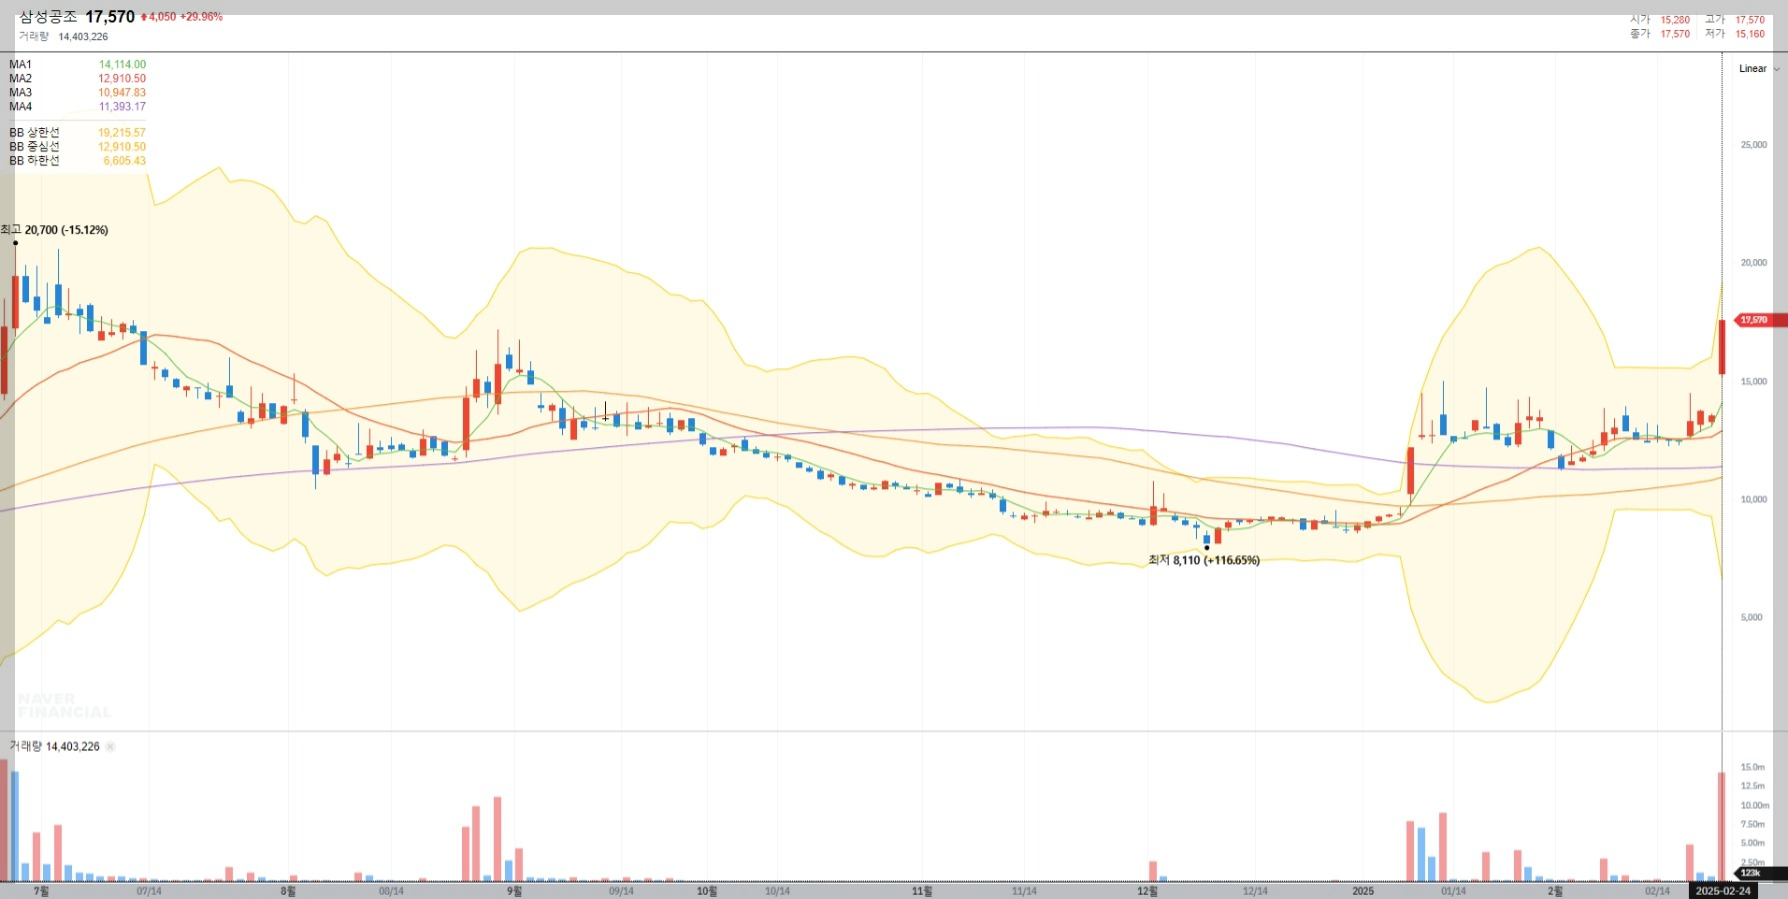The width and height of the screenshot is (1788, 899).
Task: Select the BB 중심선 label
Action: 35,146
